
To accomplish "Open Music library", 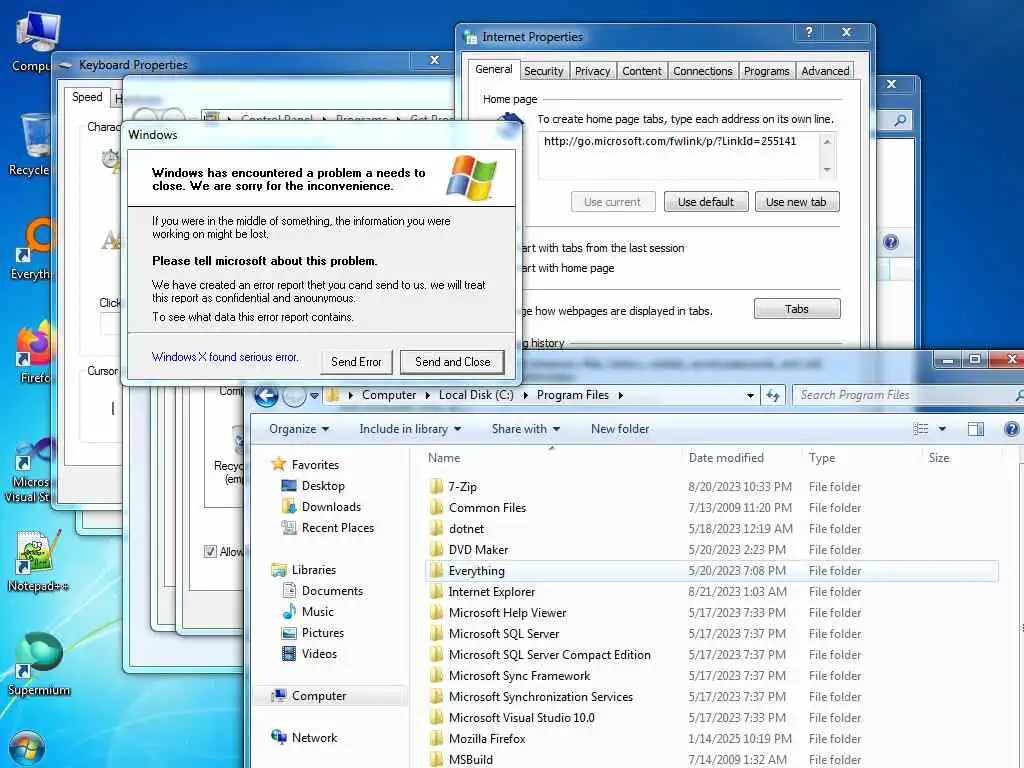I will (x=317, y=612).
